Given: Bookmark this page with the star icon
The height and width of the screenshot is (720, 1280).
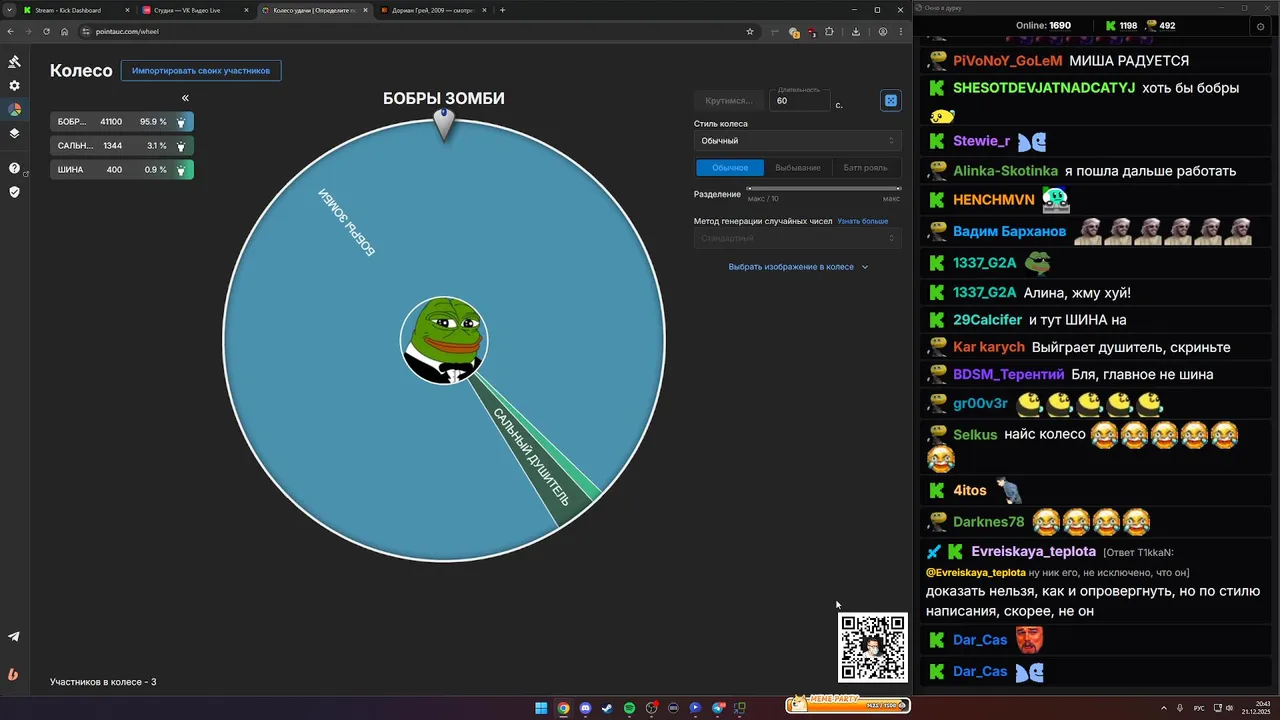Looking at the screenshot, I should coord(750,31).
